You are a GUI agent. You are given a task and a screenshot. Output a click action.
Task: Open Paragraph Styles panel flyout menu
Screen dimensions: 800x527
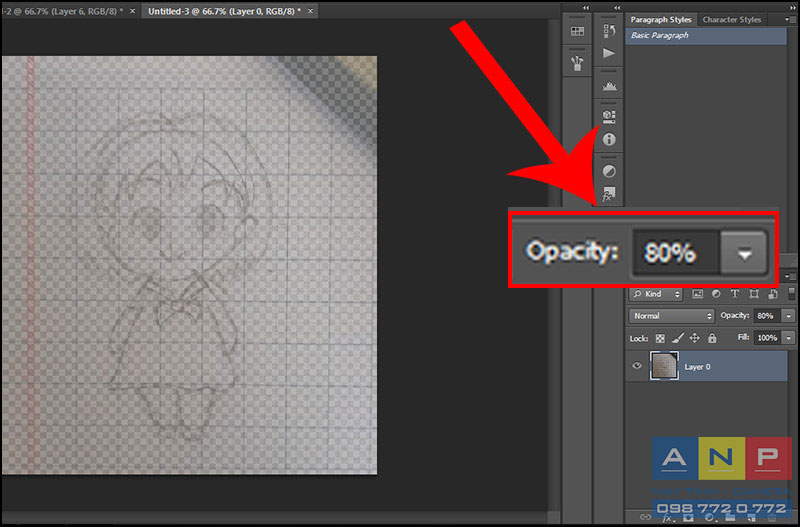pos(788,19)
